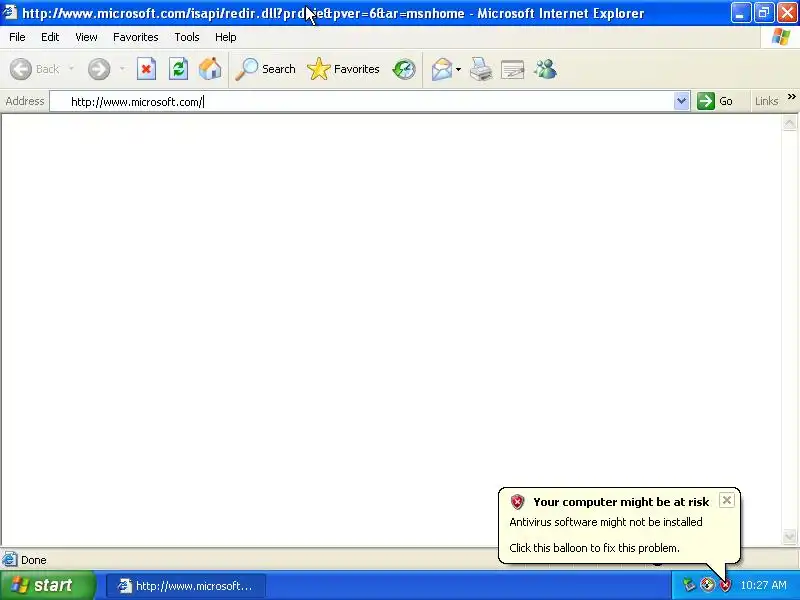Click 'Antivirus software might not be installed' text
The height and width of the screenshot is (600, 800).
click(606, 522)
